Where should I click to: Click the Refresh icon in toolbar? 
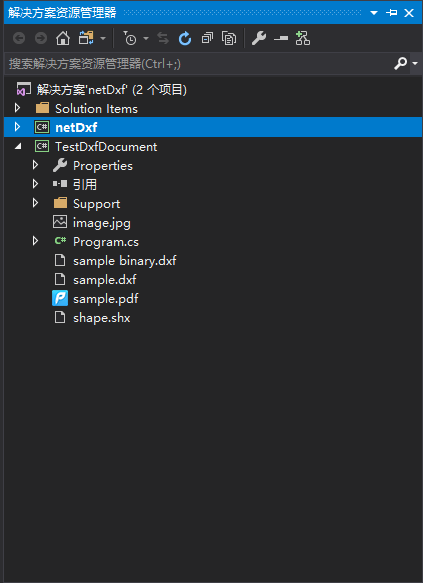click(x=185, y=38)
